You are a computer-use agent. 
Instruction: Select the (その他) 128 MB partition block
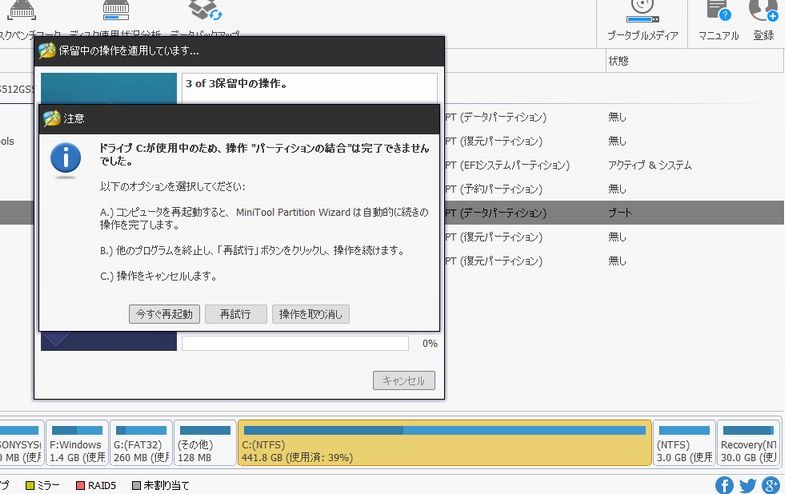tap(203, 443)
